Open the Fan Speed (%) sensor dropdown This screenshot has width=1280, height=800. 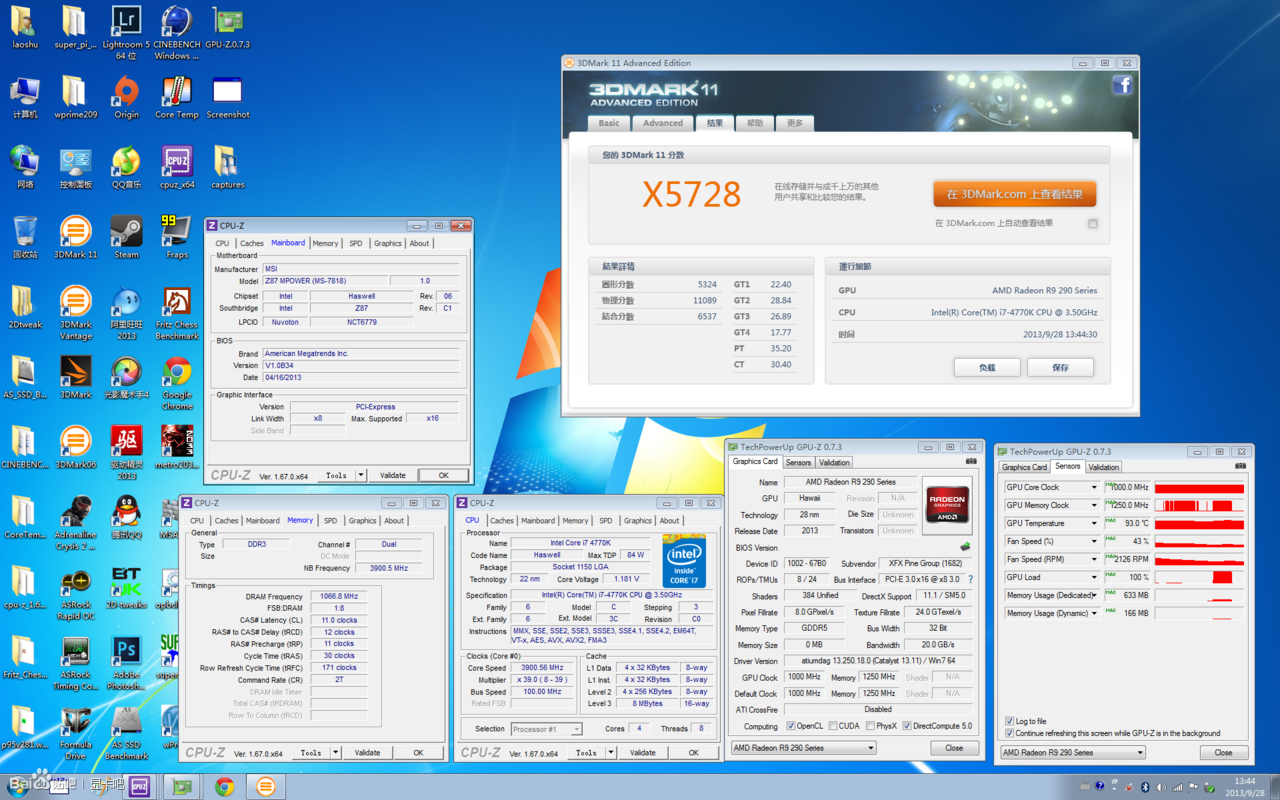point(1093,542)
